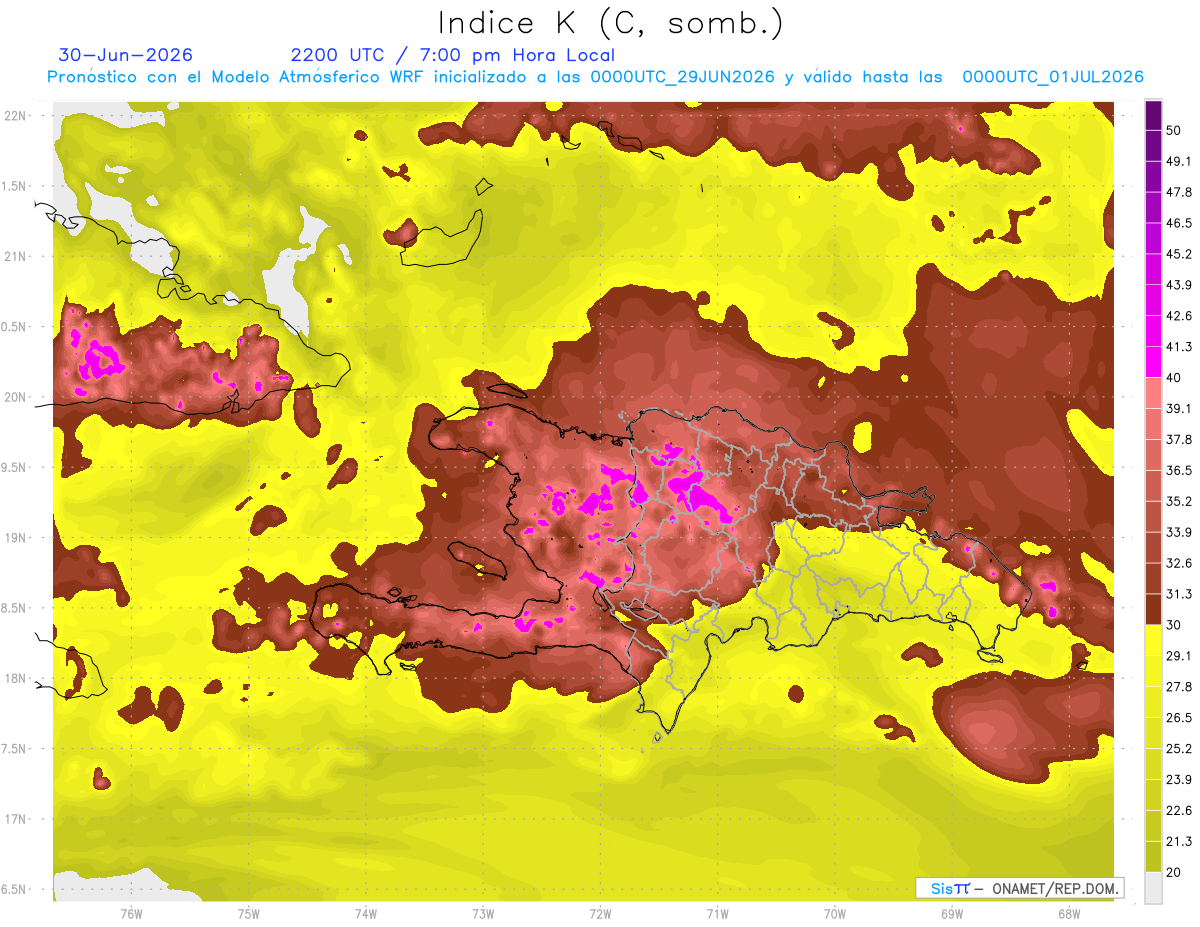
Task: Click the dark brown colorbar segment between 30 and 31.3
Action: click(x=1154, y=609)
